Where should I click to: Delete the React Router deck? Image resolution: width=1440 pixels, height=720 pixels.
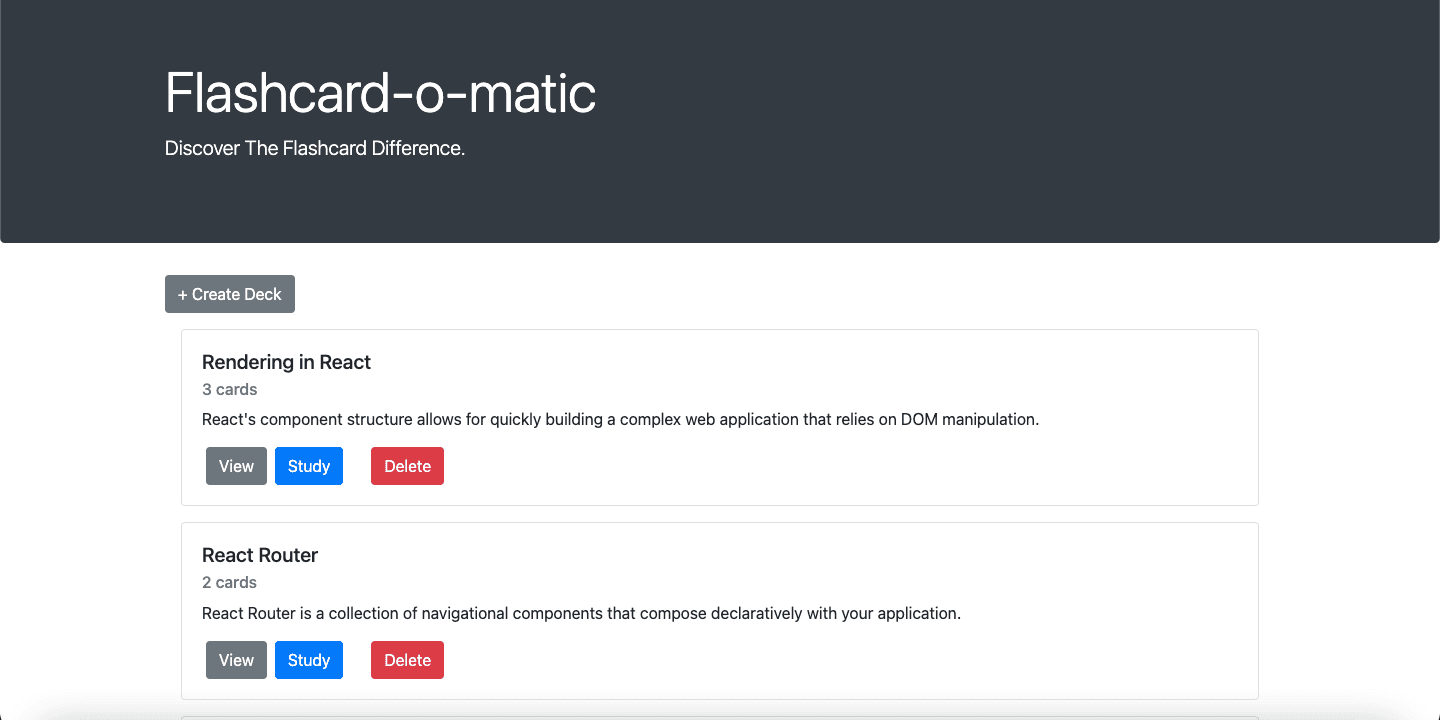407,660
